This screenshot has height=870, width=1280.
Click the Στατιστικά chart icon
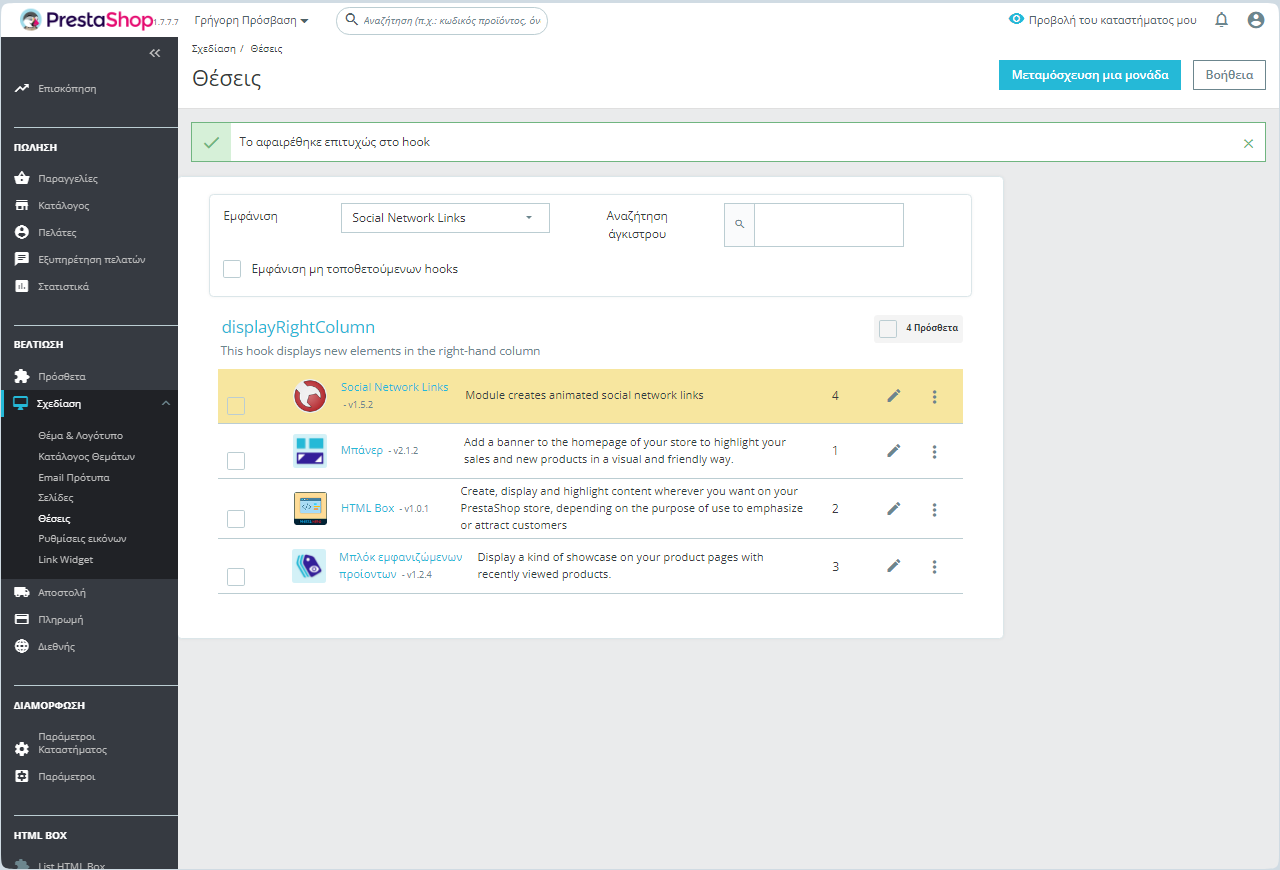22,286
